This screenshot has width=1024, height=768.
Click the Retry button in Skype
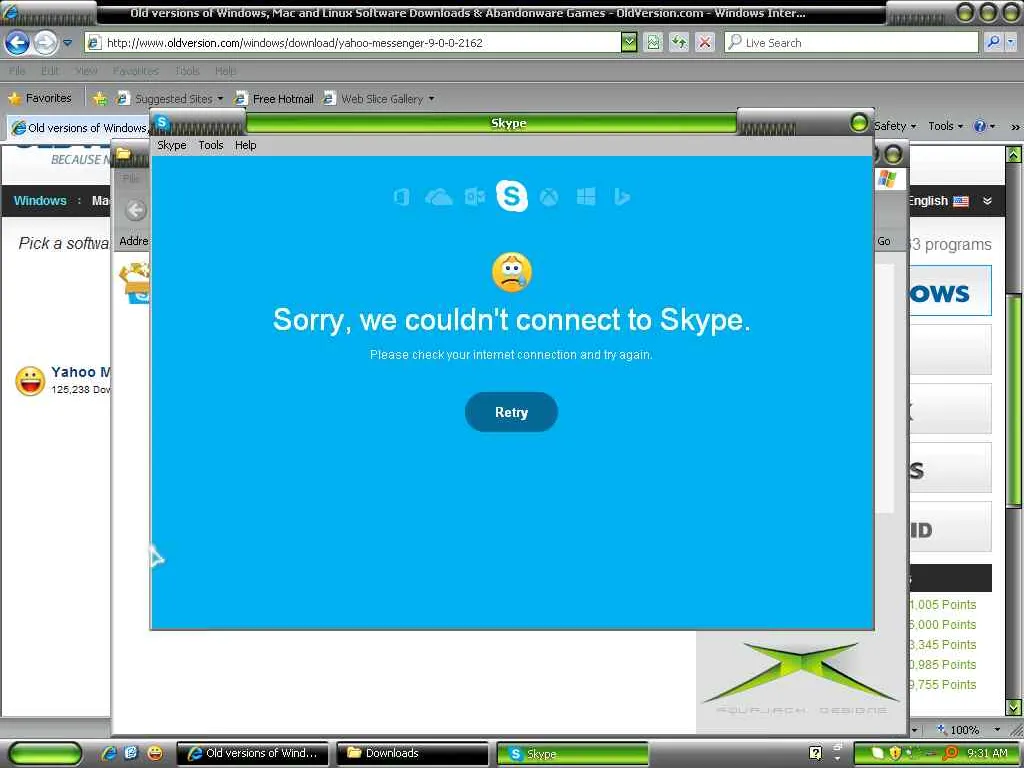(511, 412)
